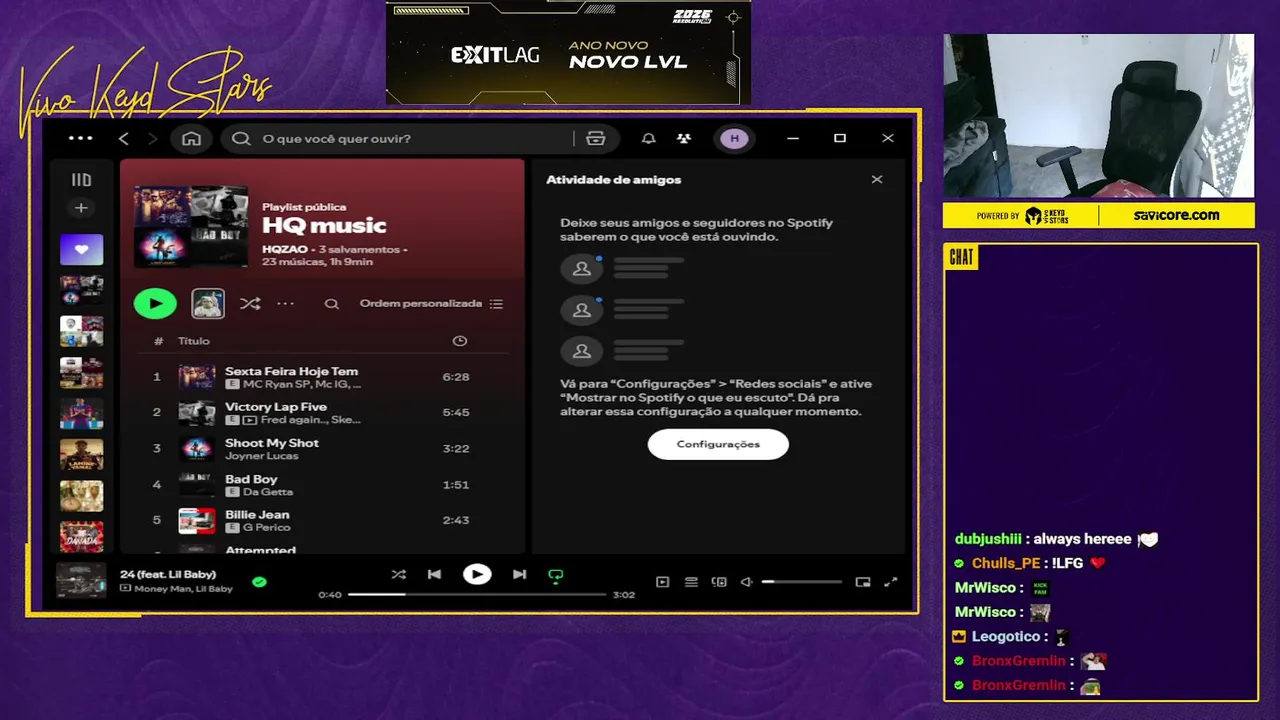
Task: Open the profile avatar 'H' menu
Action: point(734,138)
